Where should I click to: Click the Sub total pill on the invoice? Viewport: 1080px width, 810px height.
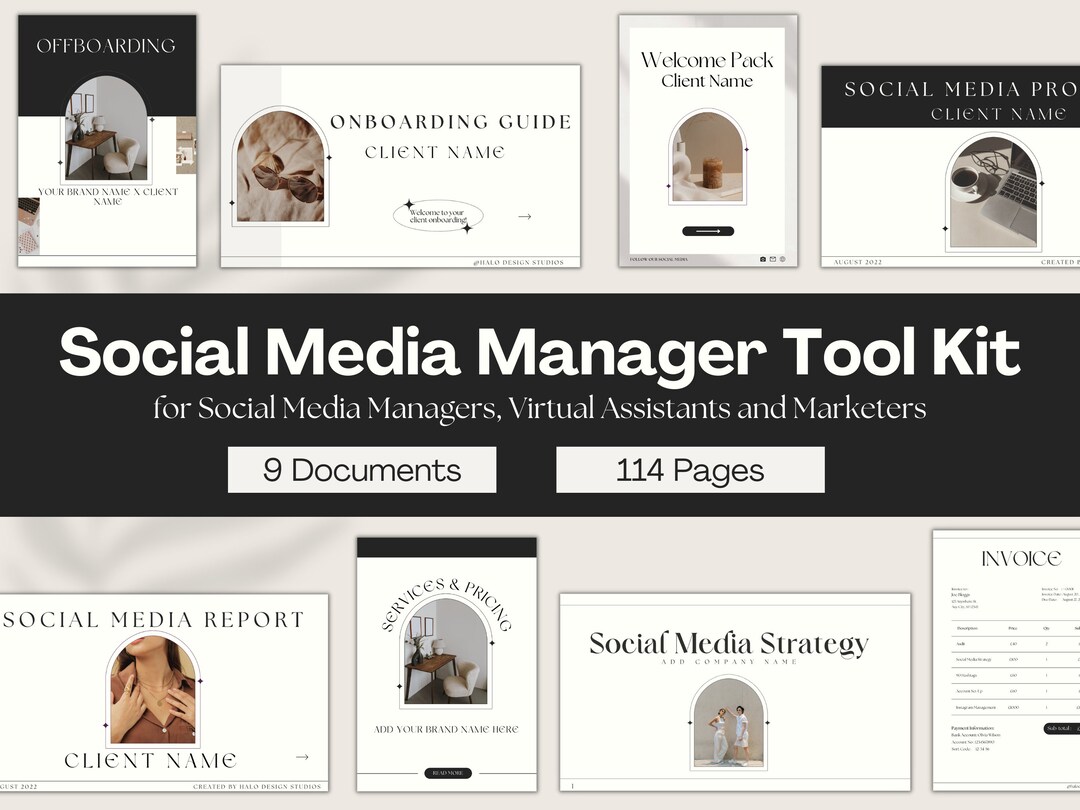point(1060,728)
